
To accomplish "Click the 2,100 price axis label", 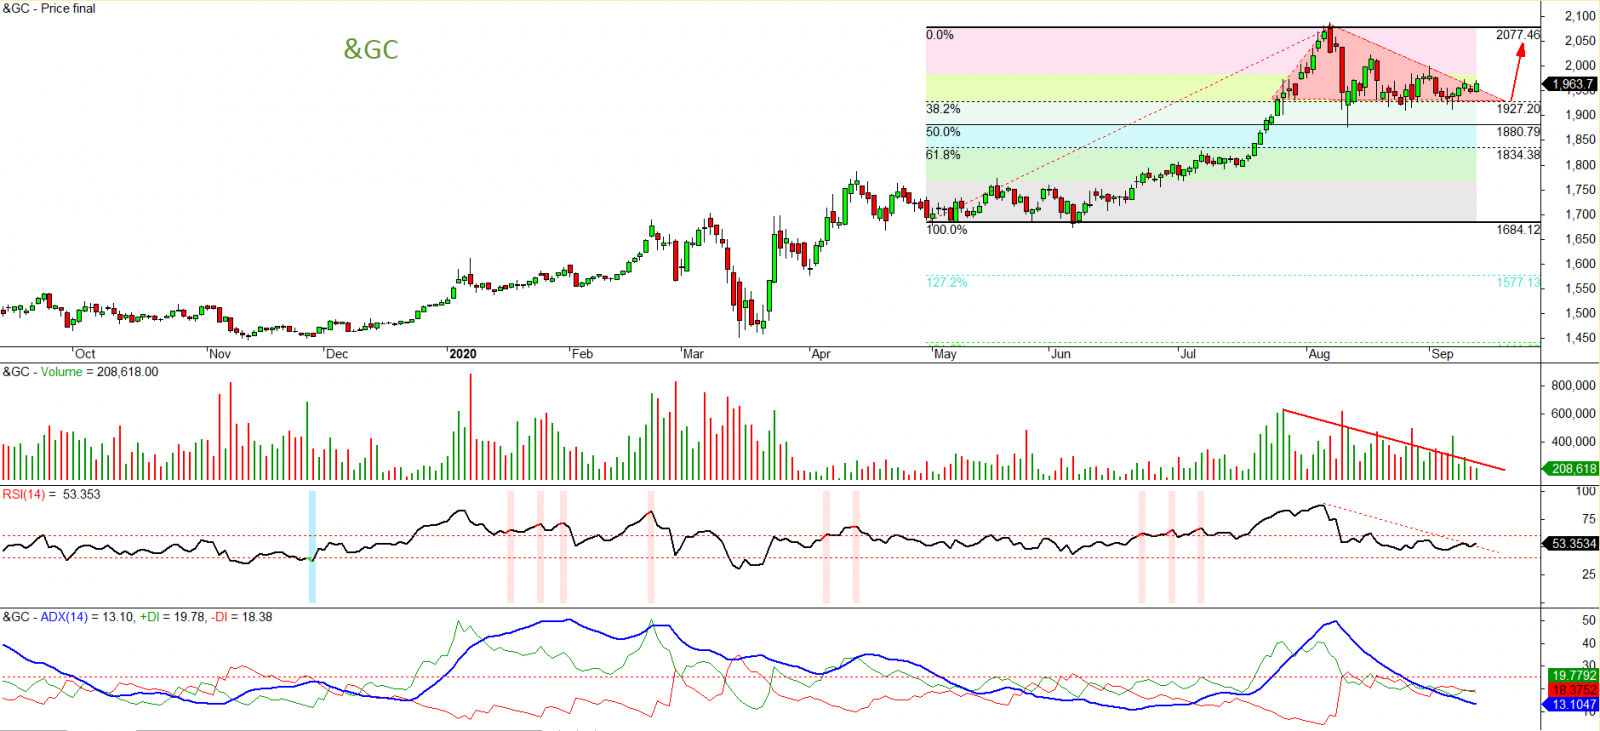I will [1580, 17].
